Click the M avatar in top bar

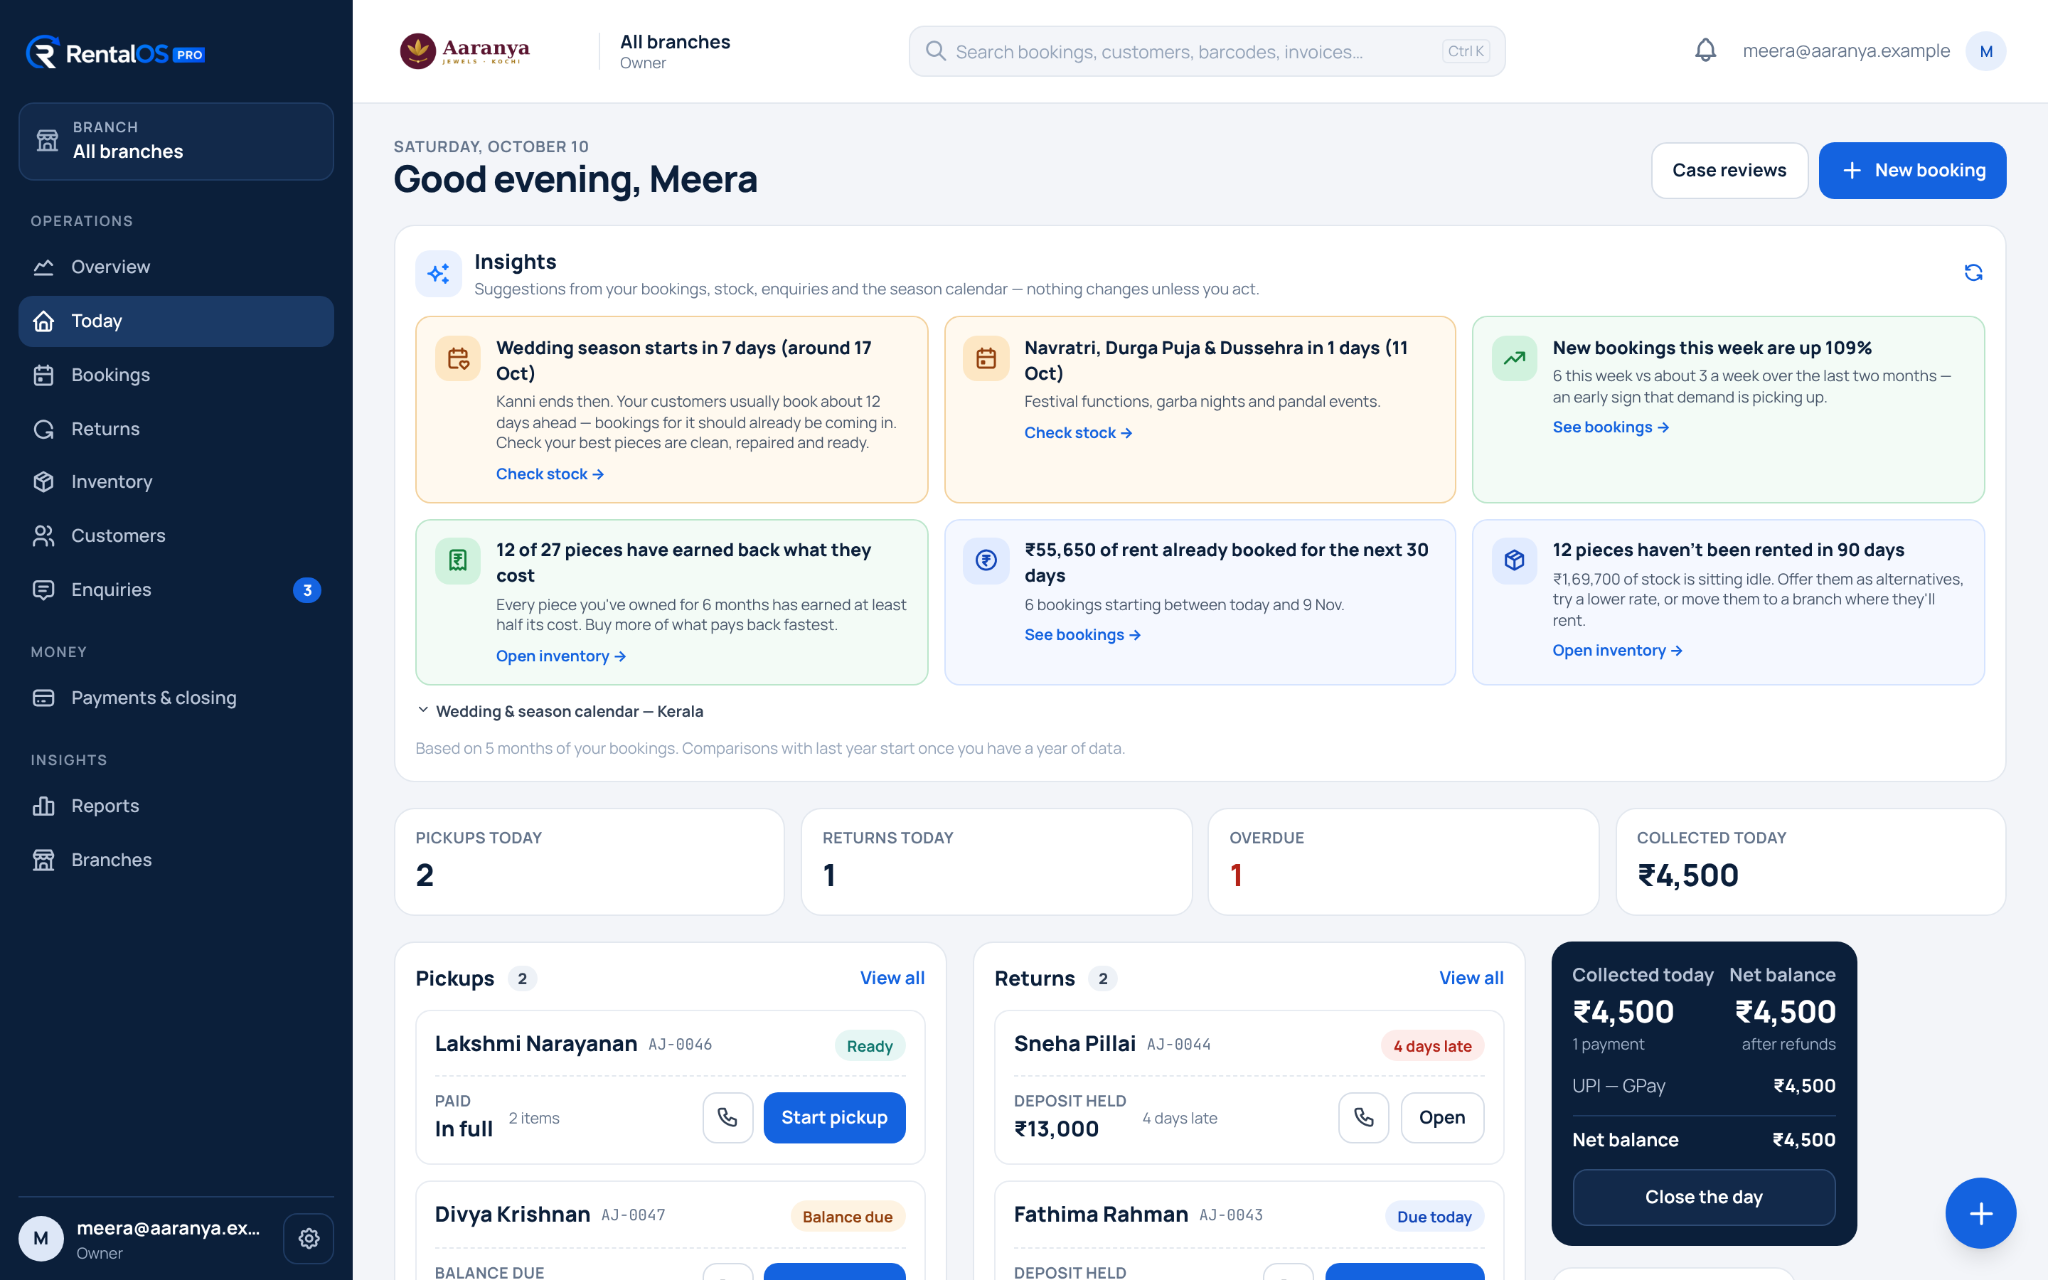[1985, 51]
